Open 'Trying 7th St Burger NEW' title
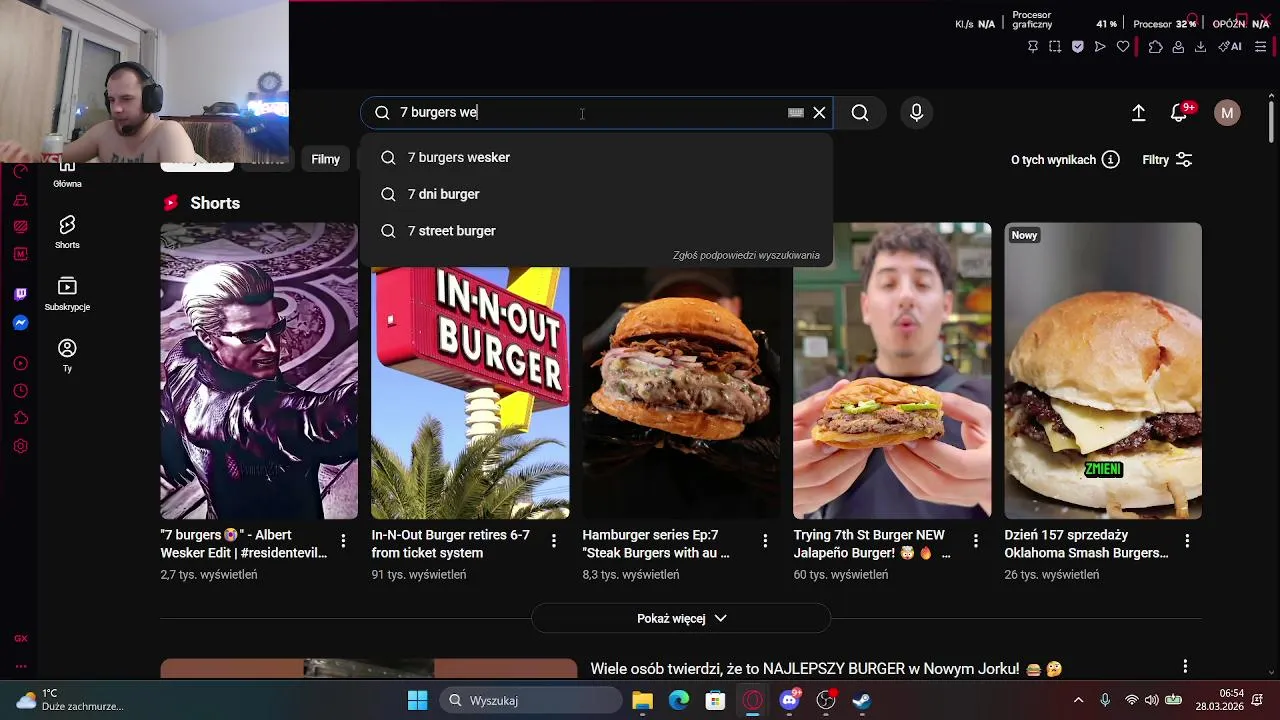Screen dimensions: 1280x720 (x=871, y=544)
